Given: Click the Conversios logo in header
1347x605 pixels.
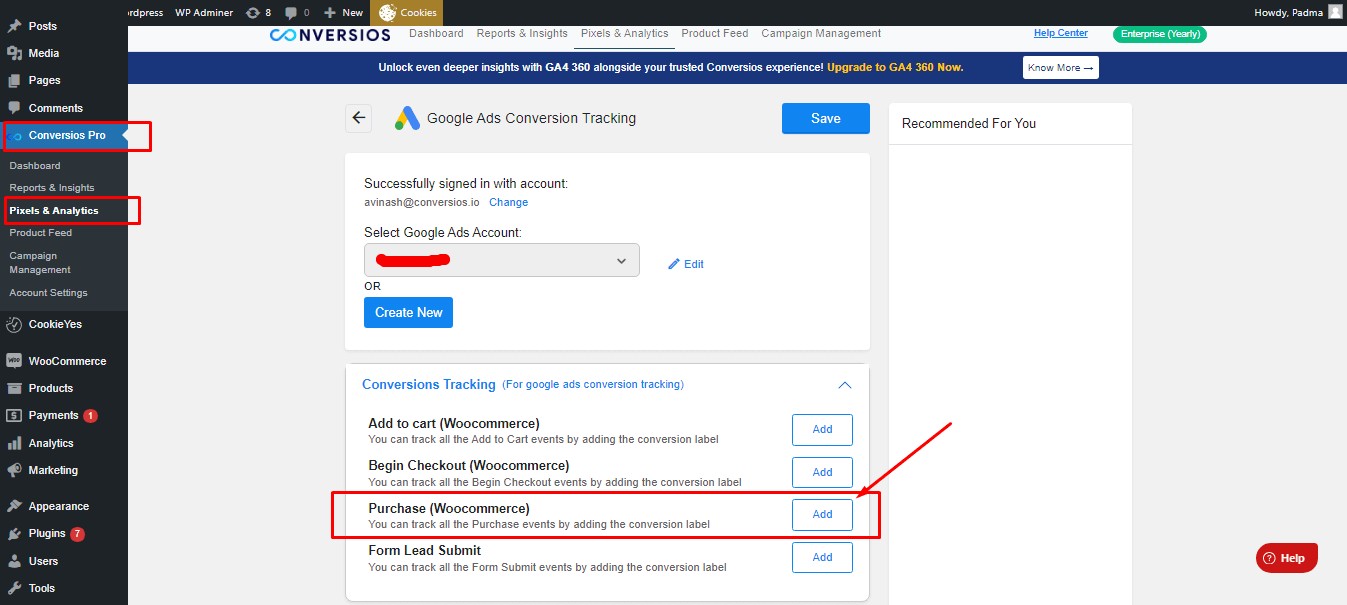Looking at the screenshot, I should coord(332,34).
